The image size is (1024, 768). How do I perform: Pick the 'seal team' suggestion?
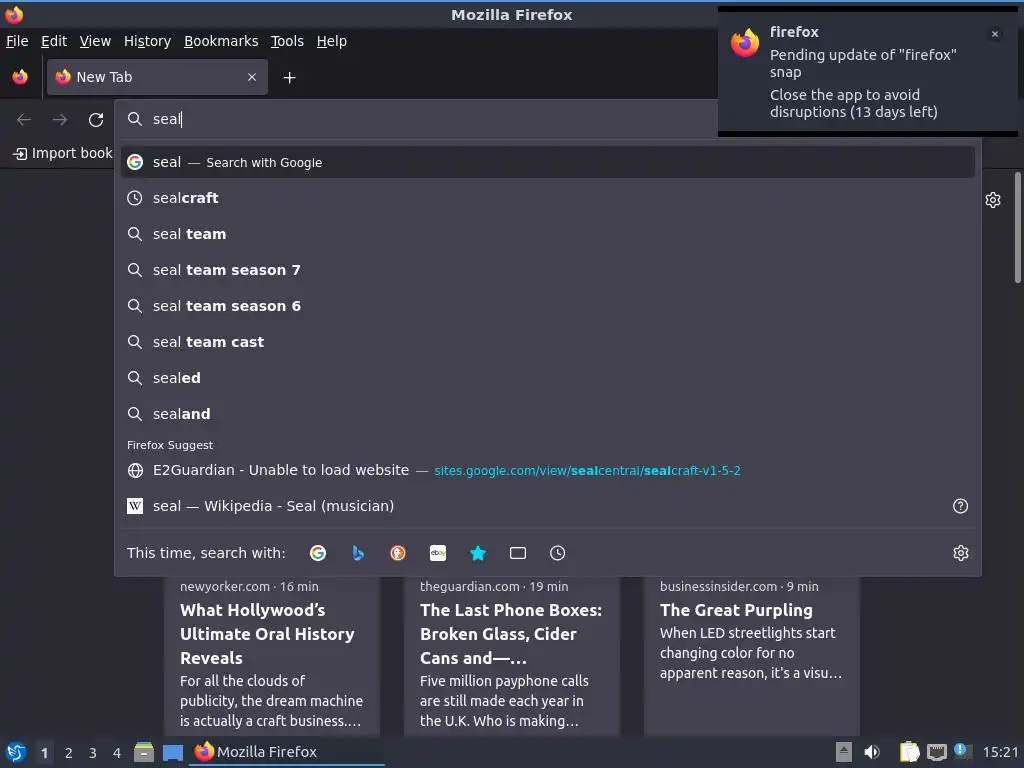pos(547,234)
